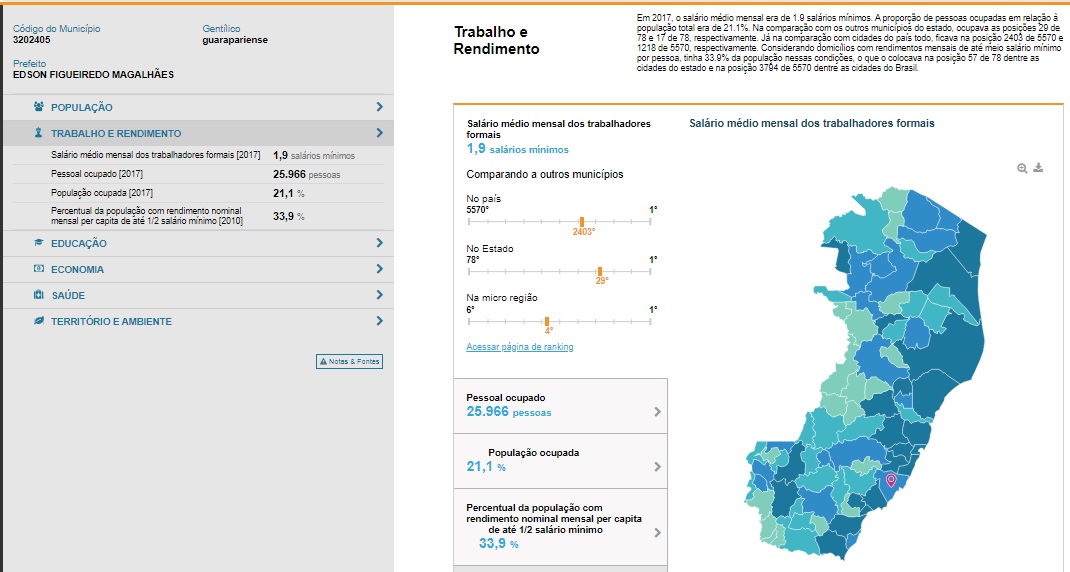The width and height of the screenshot is (1070, 572).
Task: Click the gentílico guarapariense text
Action: point(235,40)
